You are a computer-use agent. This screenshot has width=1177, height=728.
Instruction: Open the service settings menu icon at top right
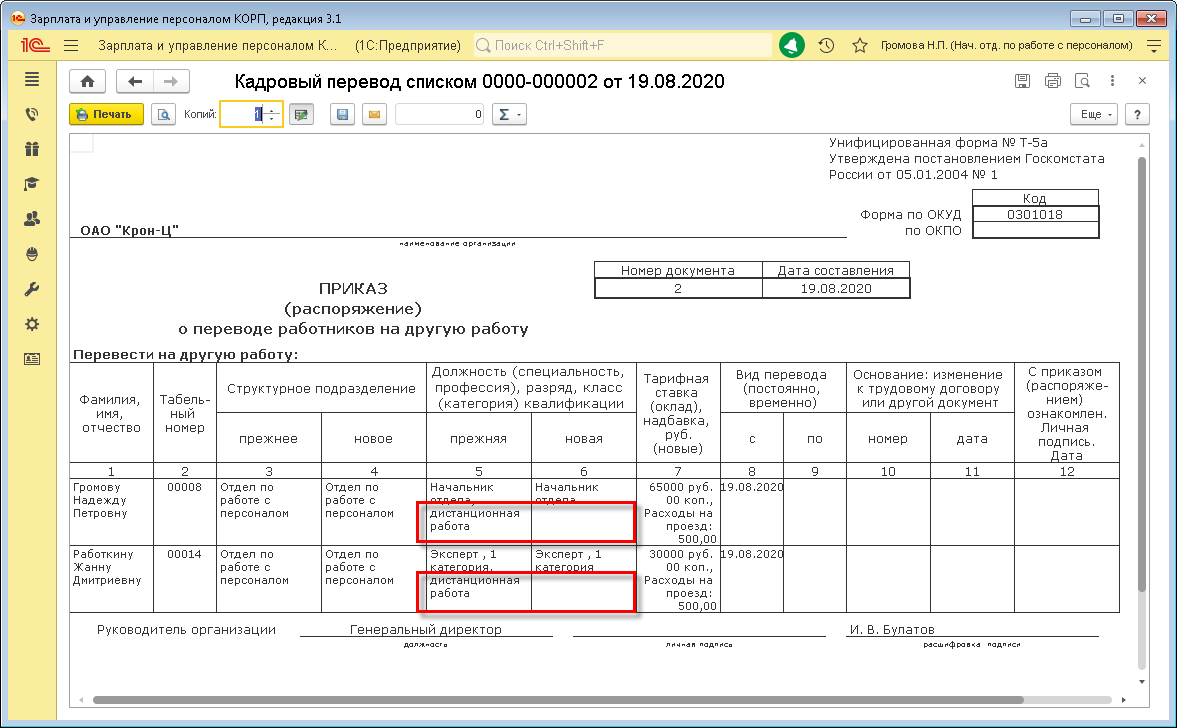(1154, 46)
